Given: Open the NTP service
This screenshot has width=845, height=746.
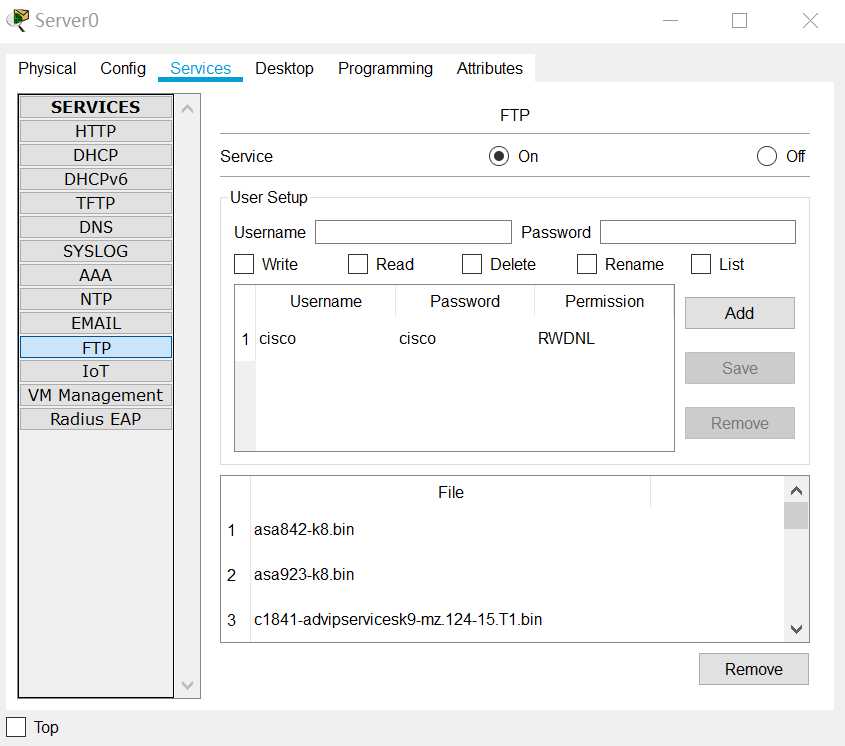Looking at the screenshot, I should pyautogui.click(x=96, y=299).
